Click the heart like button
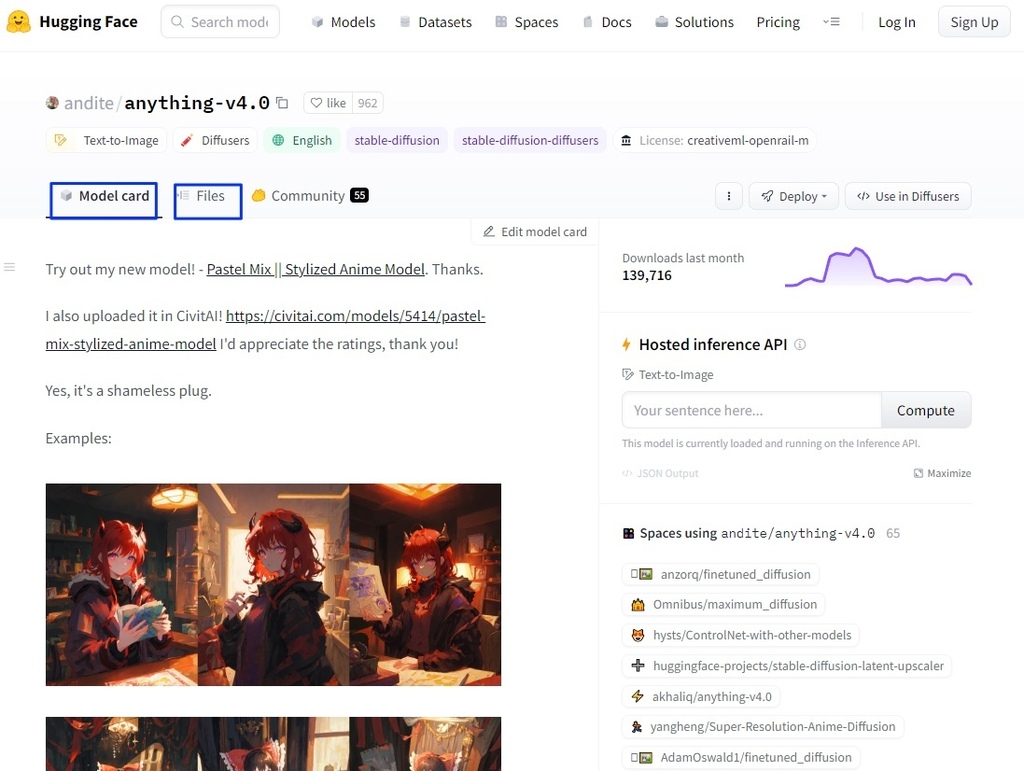Viewport: 1024px width, 771px height. click(x=328, y=102)
